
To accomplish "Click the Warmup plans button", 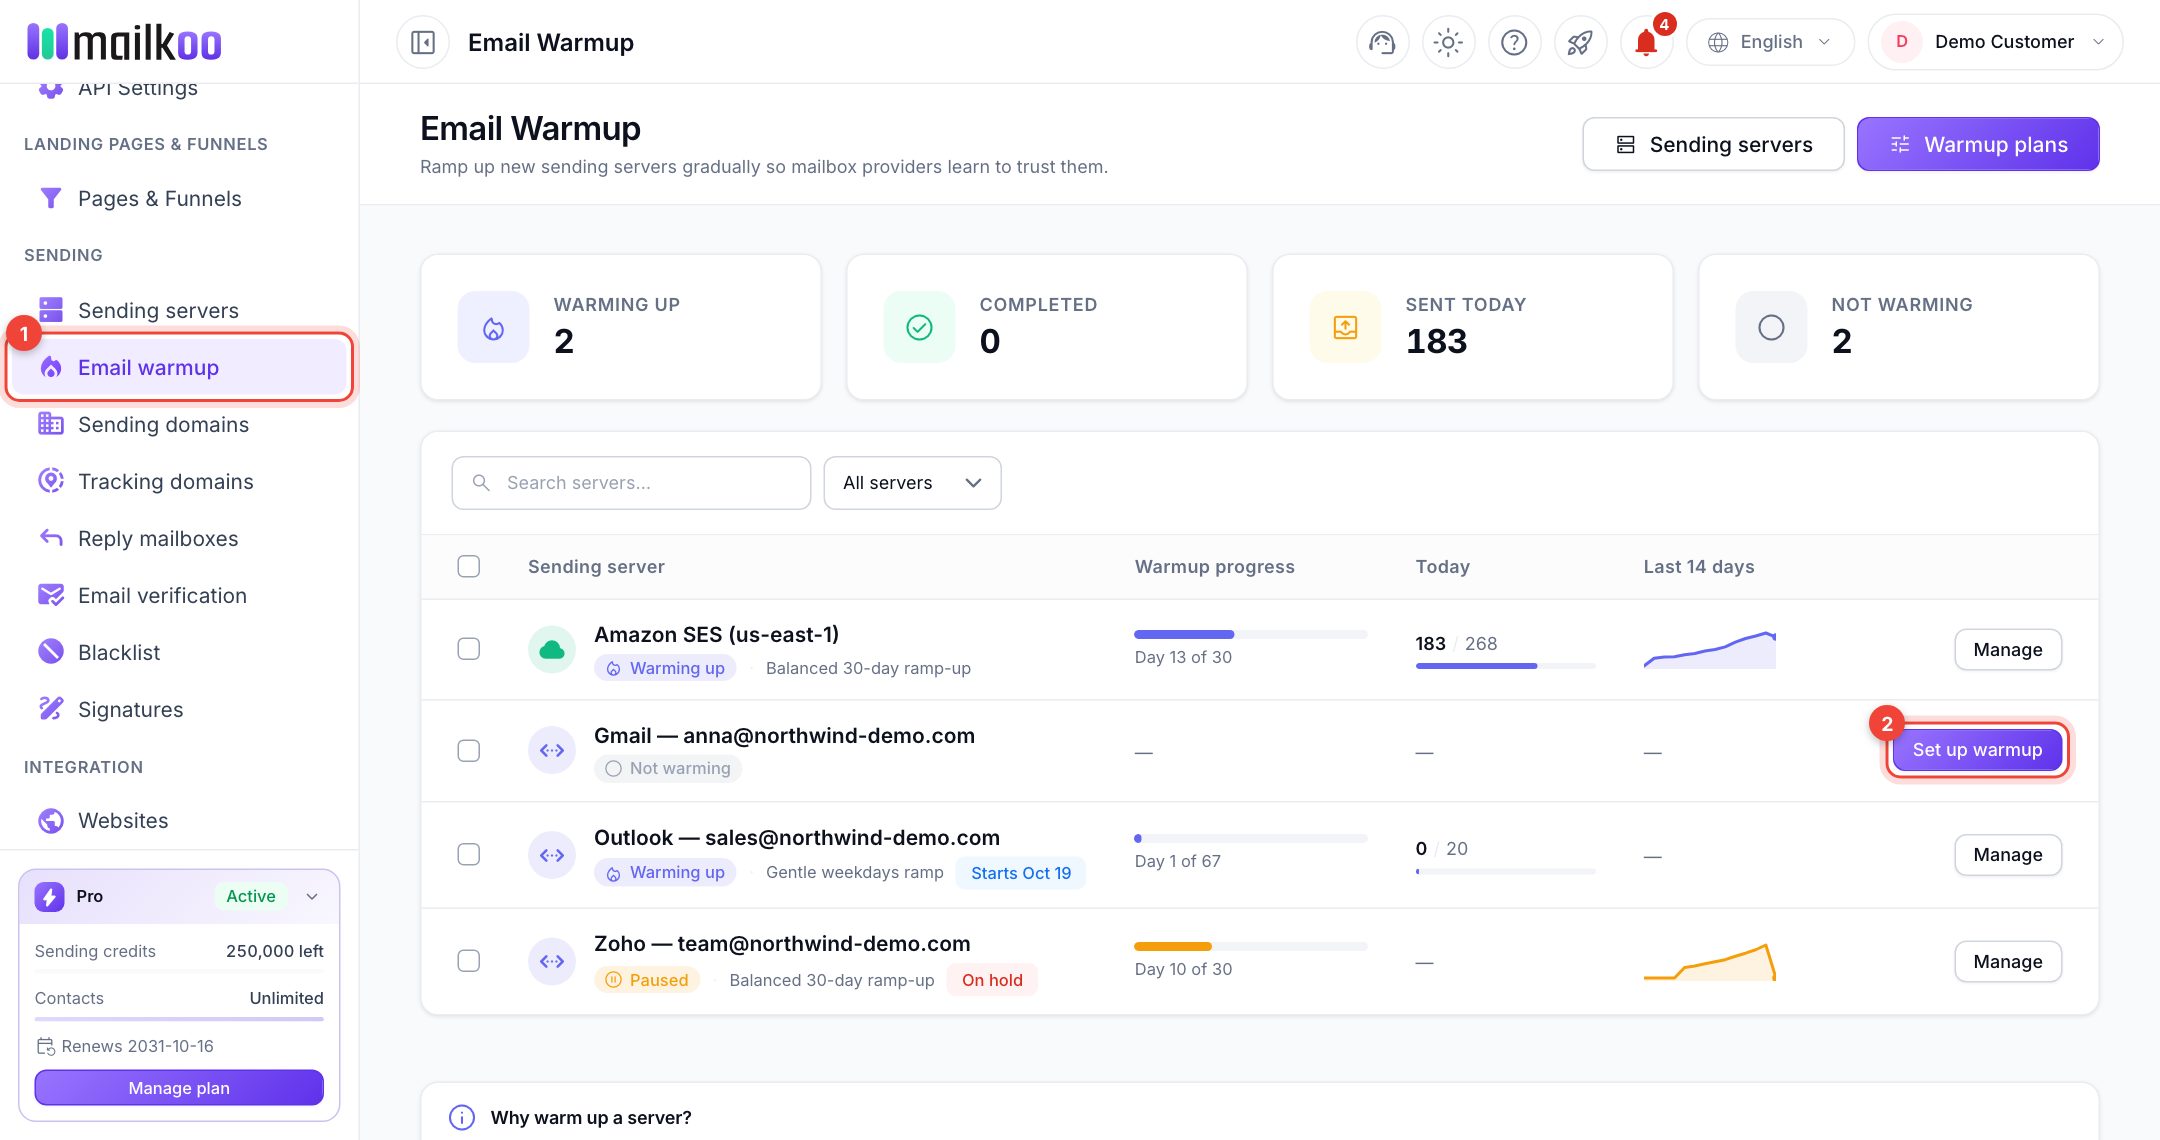I will pos(1978,144).
